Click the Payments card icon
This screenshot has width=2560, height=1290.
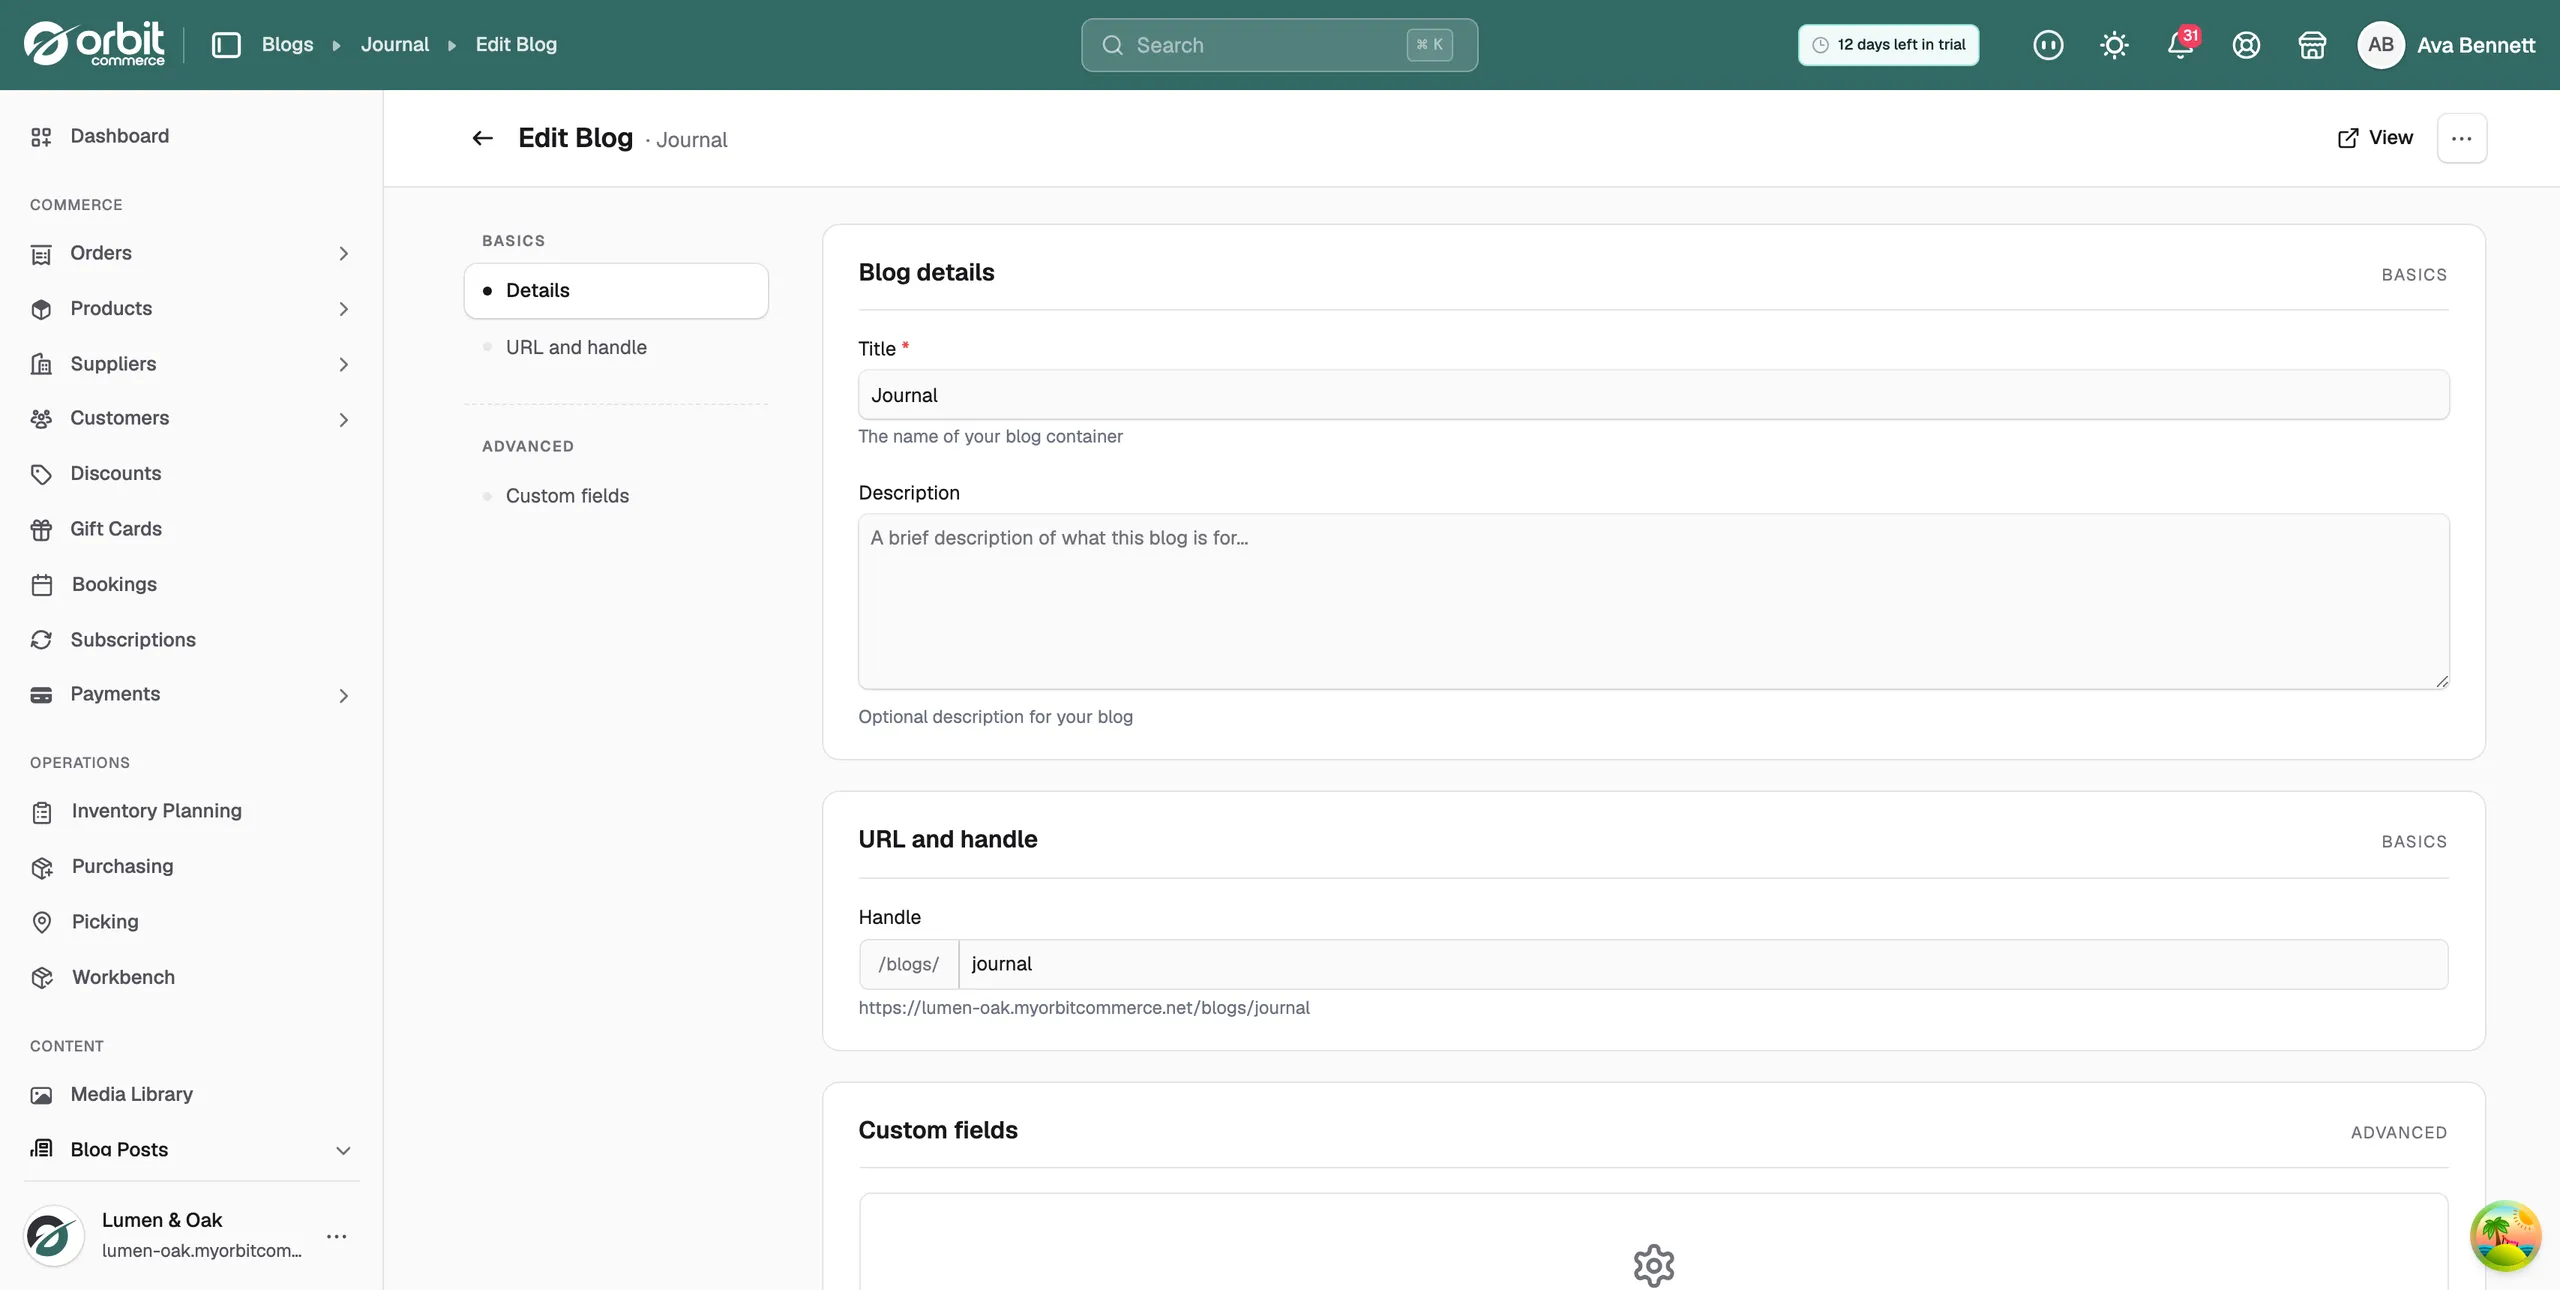(41, 695)
